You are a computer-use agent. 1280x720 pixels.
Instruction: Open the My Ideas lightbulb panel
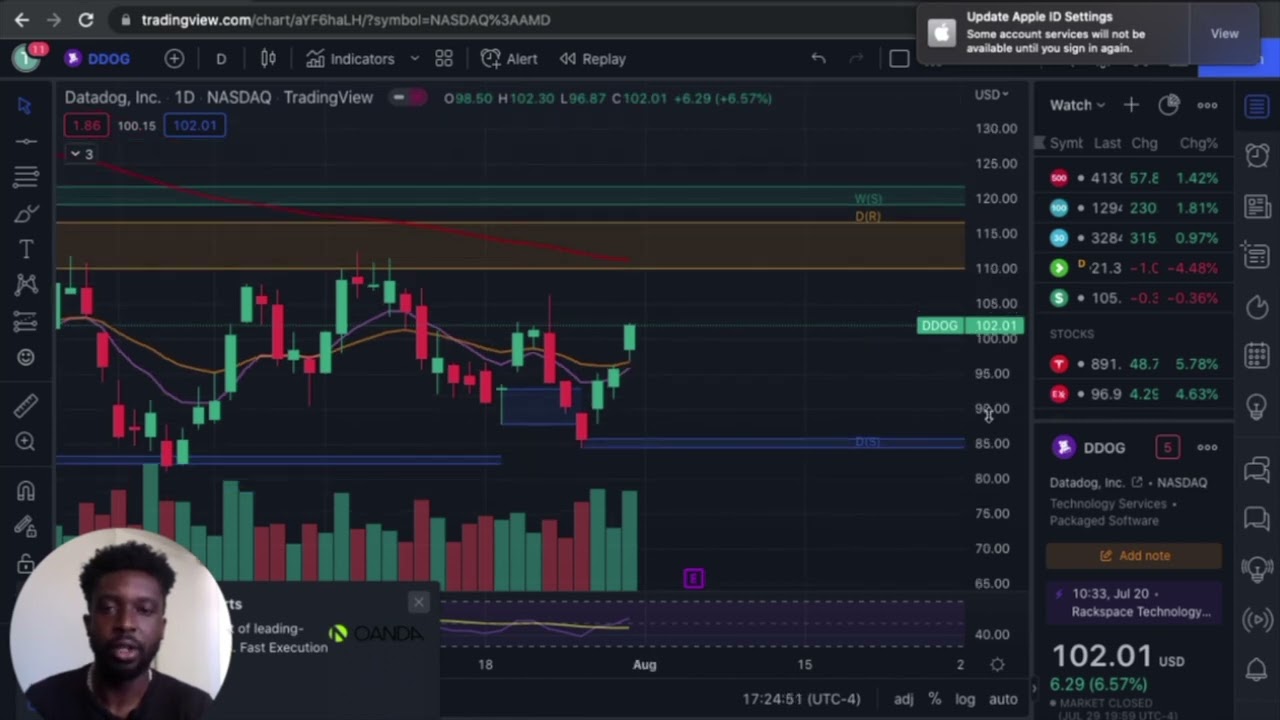pos(1257,406)
